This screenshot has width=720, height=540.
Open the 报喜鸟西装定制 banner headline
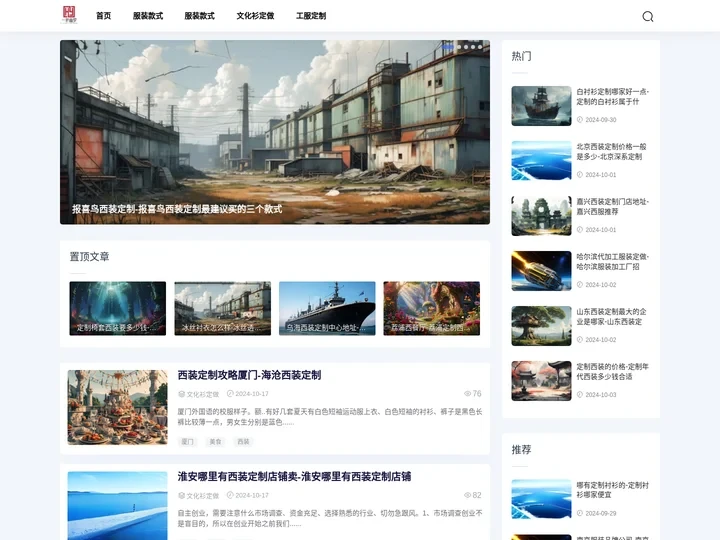point(177,209)
